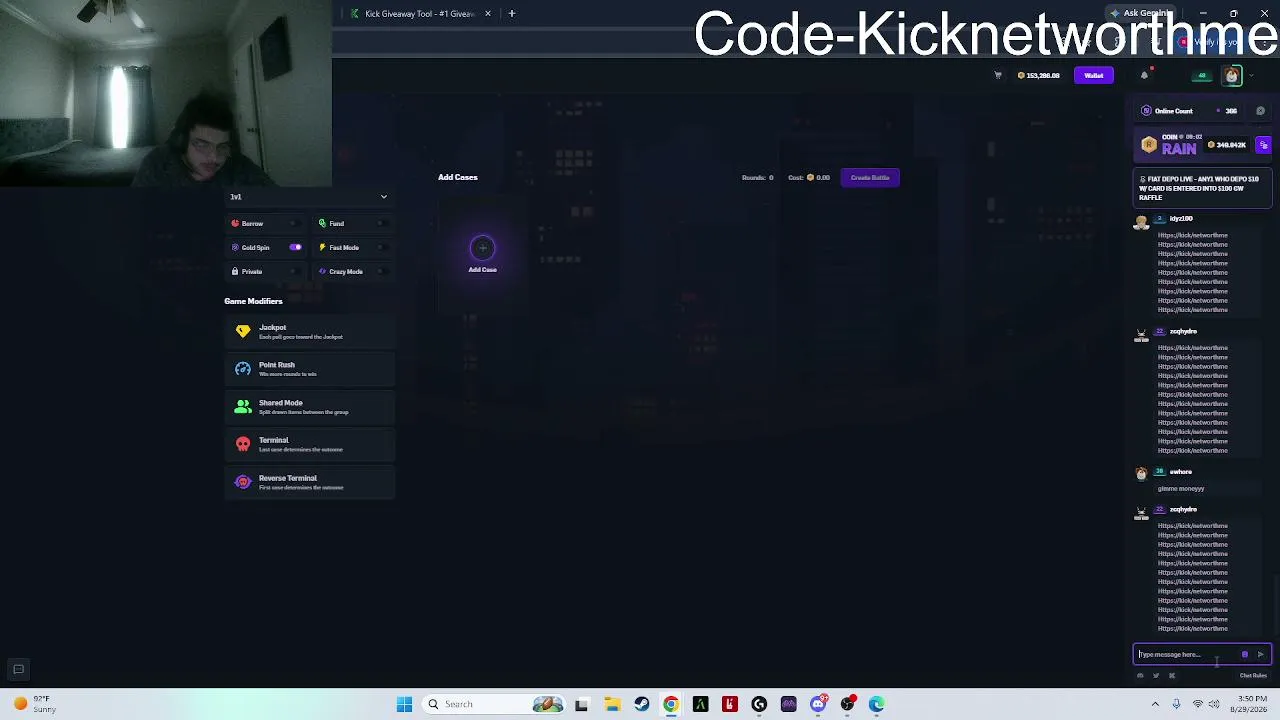Open Logitech G HUB from the taskbar
Image resolution: width=1280 pixels, height=720 pixels.
click(759, 704)
